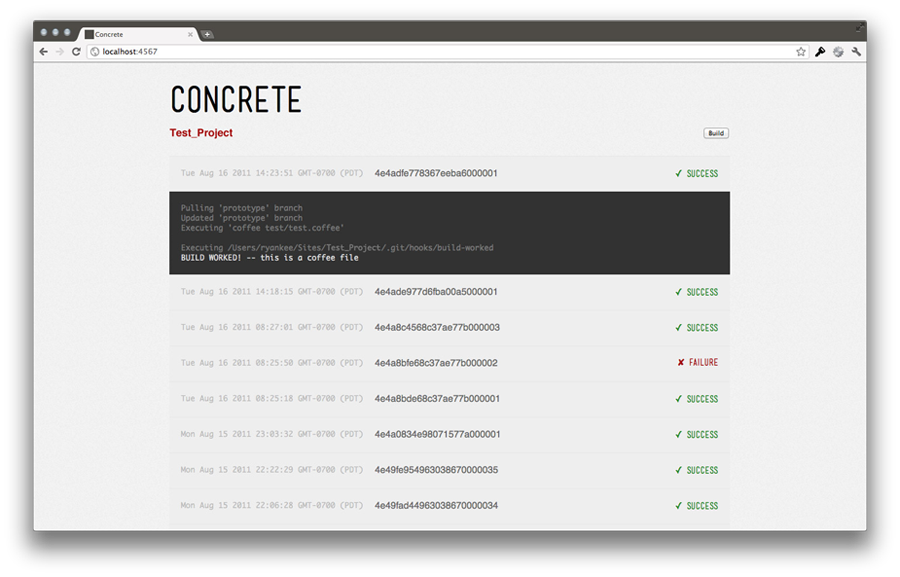Image resolution: width=900 pixels, height=577 pixels.
Task: Expand build 4e4a8c4568c37ae77b000003 row
Action: coord(436,328)
